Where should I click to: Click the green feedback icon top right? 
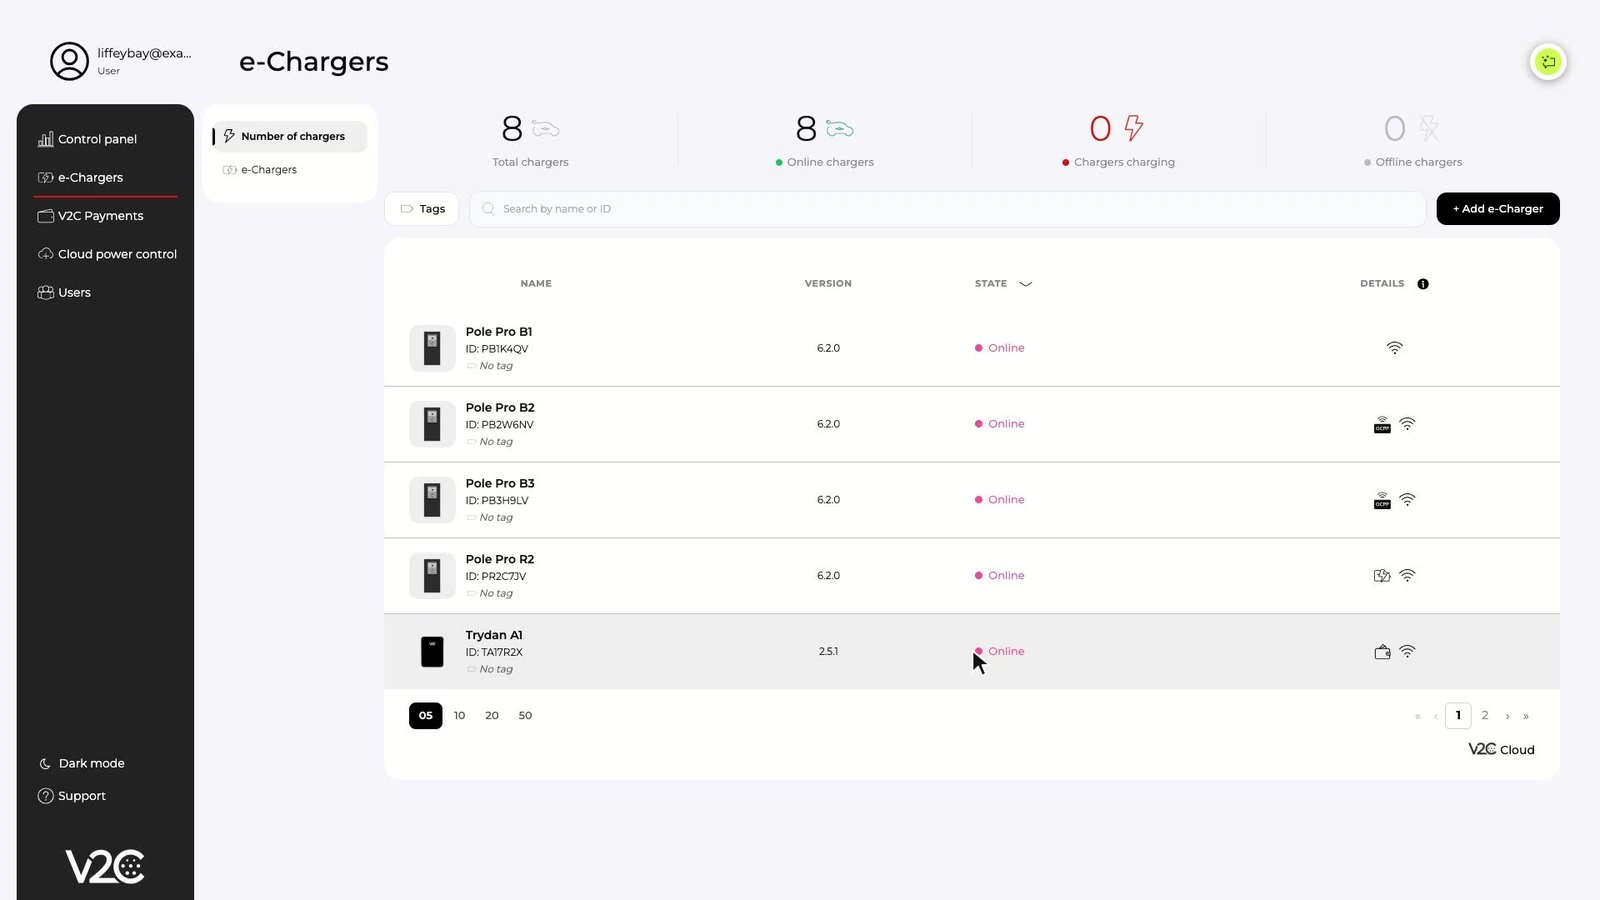[1548, 62]
